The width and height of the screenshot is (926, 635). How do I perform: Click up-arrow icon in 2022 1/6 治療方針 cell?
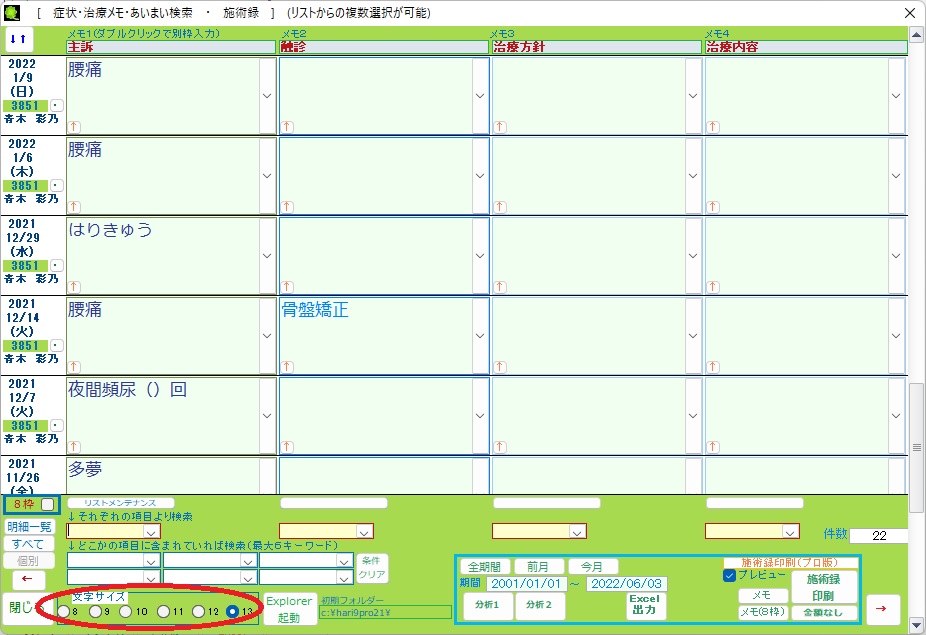pyautogui.click(x=500, y=207)
